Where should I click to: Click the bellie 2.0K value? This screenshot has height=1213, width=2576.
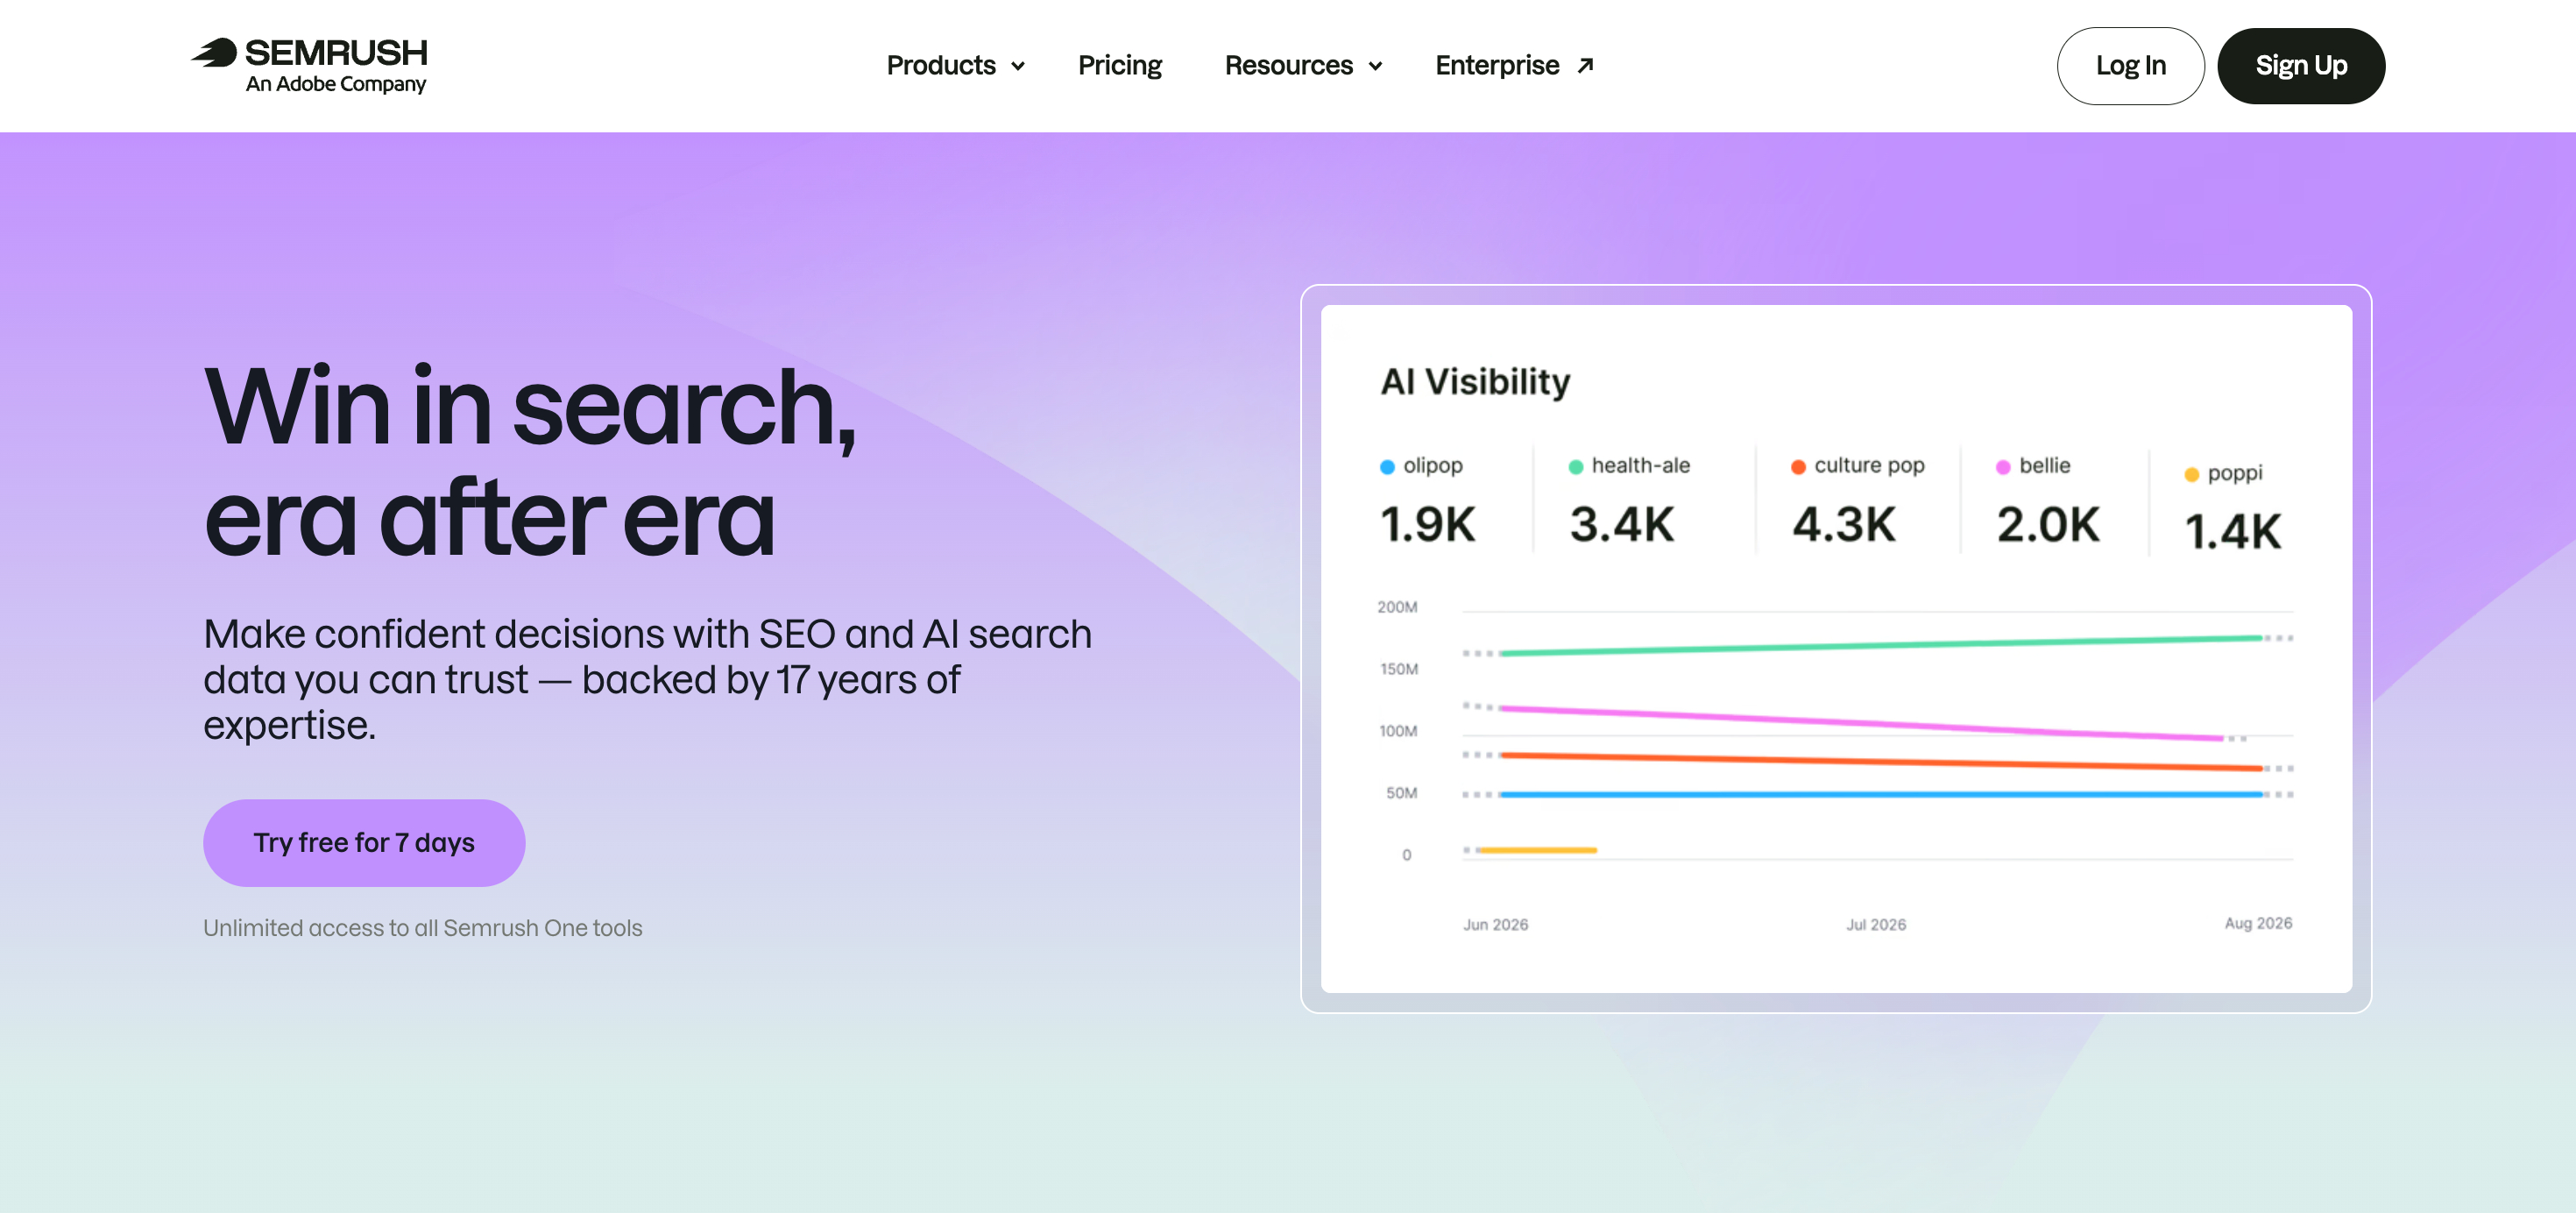(x=2048, y=525)
